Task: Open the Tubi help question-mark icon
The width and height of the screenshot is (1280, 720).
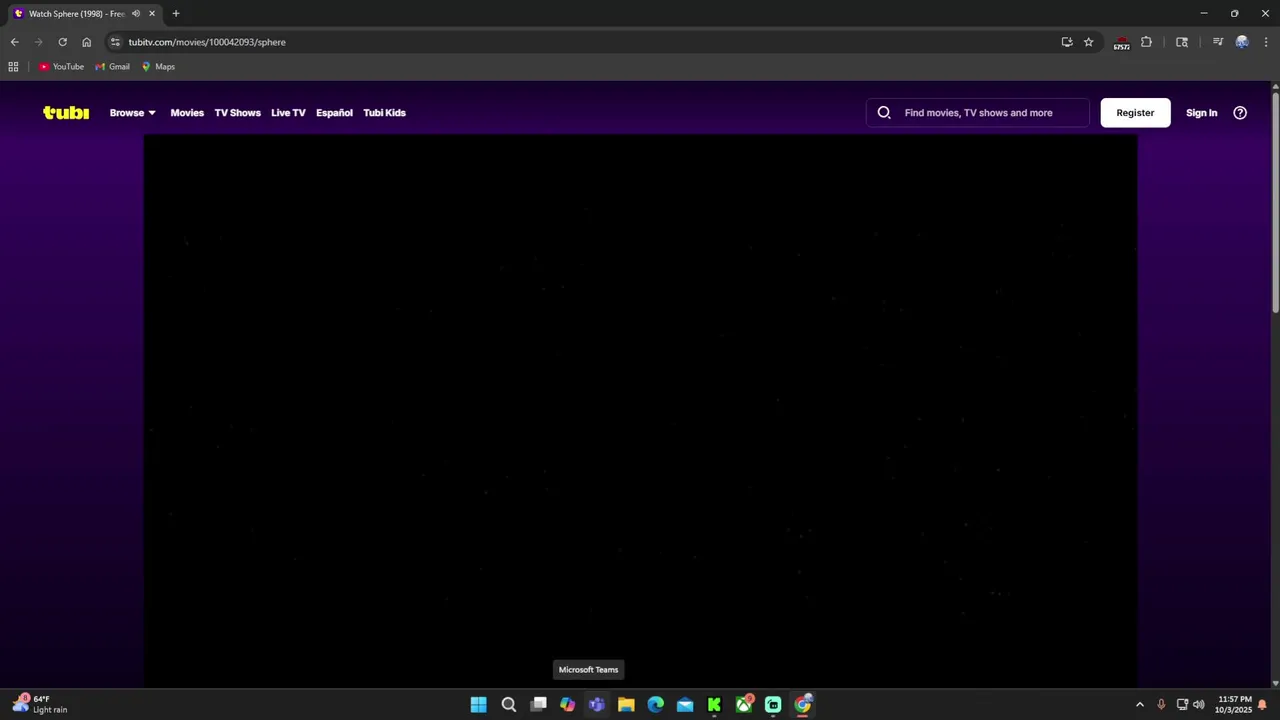Action: pyautogui.click(x=1240, y=113)
